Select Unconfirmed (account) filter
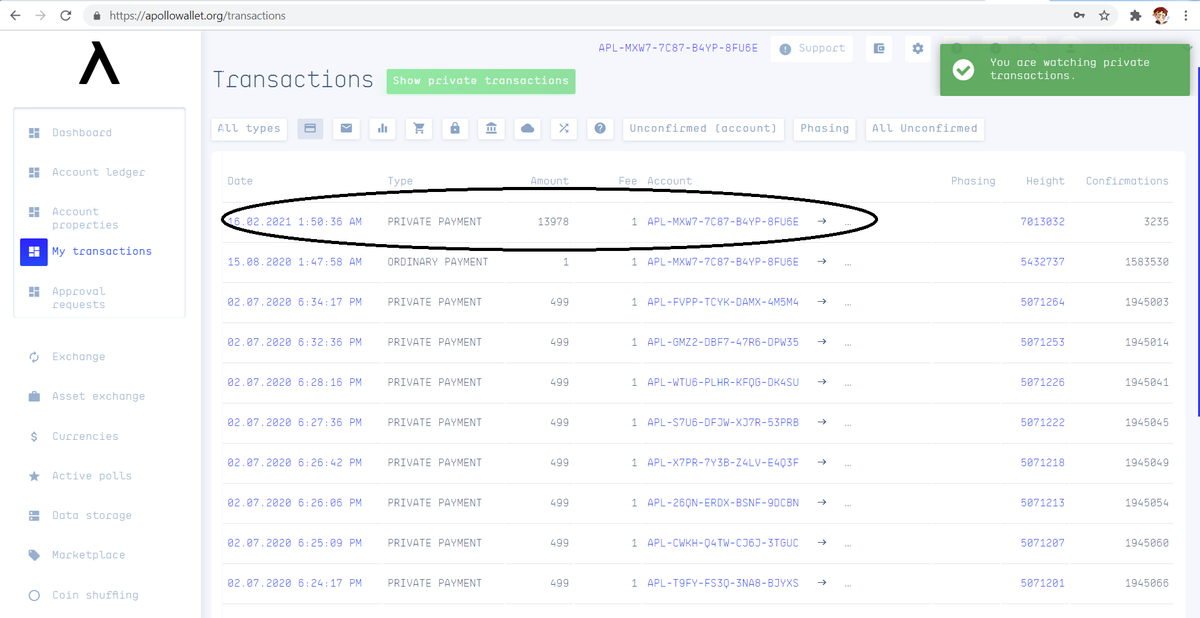Viewport: 1200px width, 618px height. [703, 128]
